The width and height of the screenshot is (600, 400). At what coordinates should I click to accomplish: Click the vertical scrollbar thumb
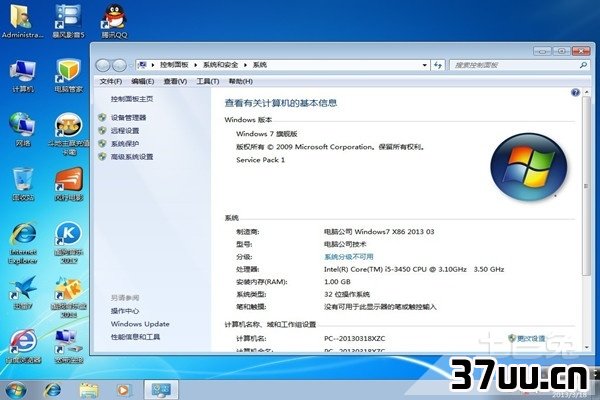586,186
